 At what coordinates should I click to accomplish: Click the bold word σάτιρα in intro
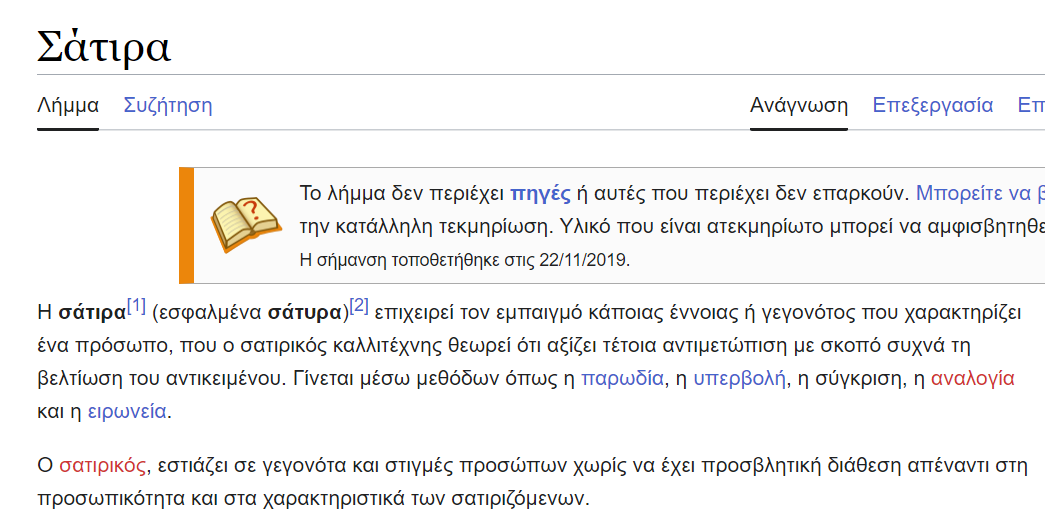pyautogui.click(x=92, y=313)
